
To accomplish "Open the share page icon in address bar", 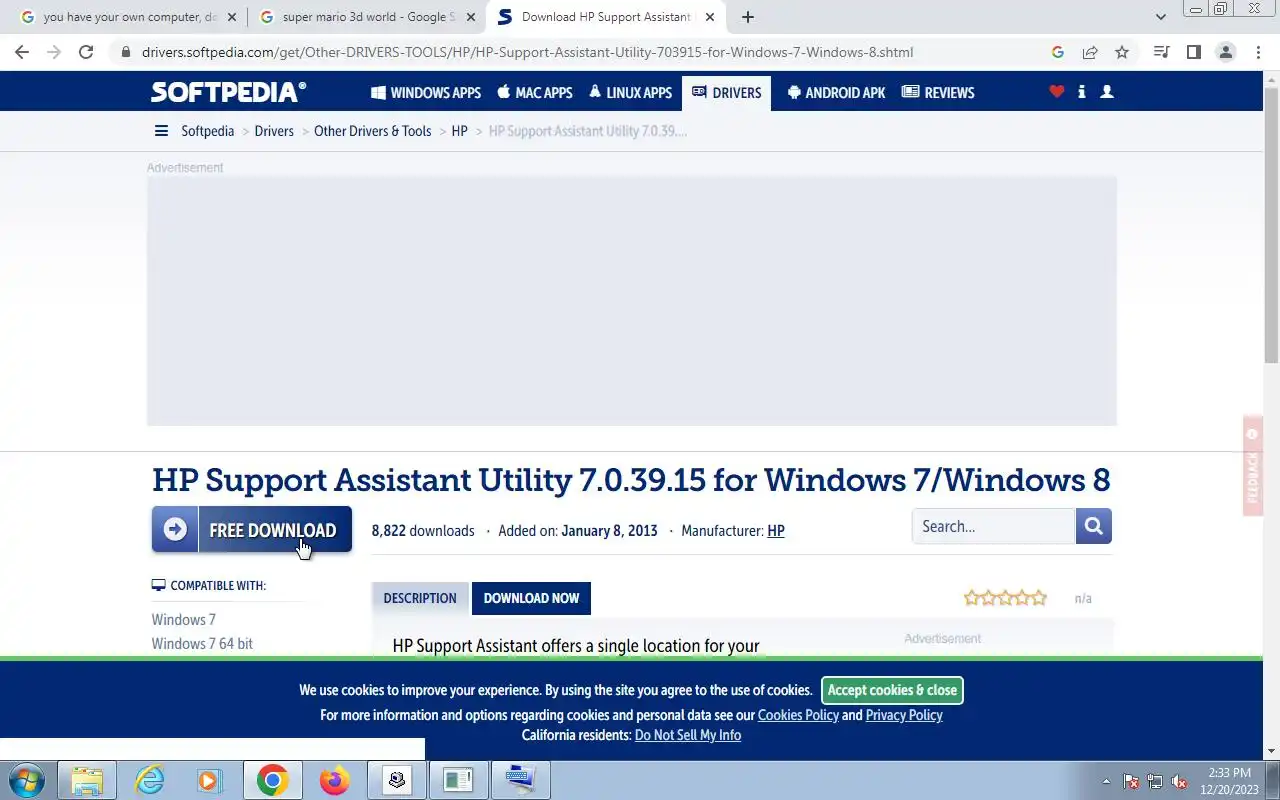I will click(x=1090, y=52).
